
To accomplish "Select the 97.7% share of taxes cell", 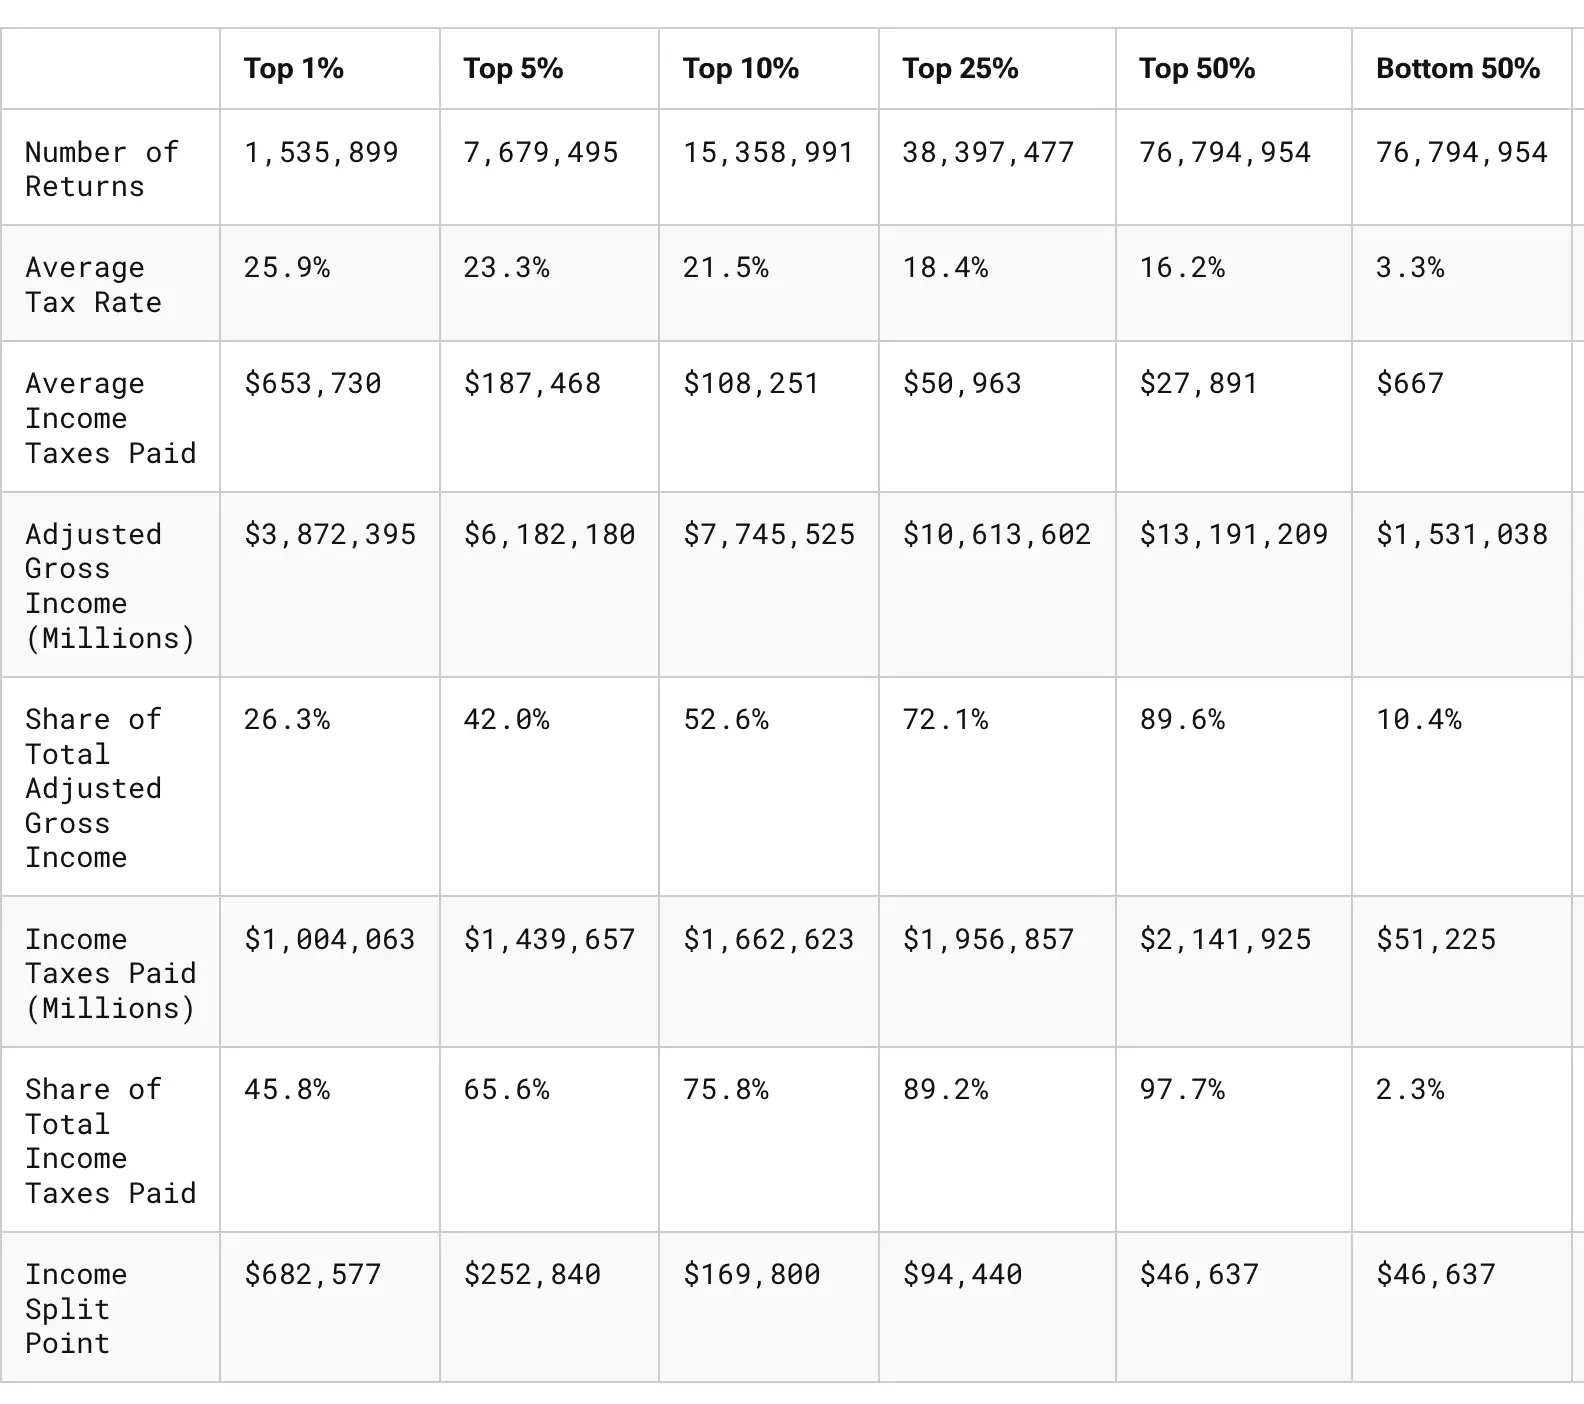I will click(1182, 1090).
